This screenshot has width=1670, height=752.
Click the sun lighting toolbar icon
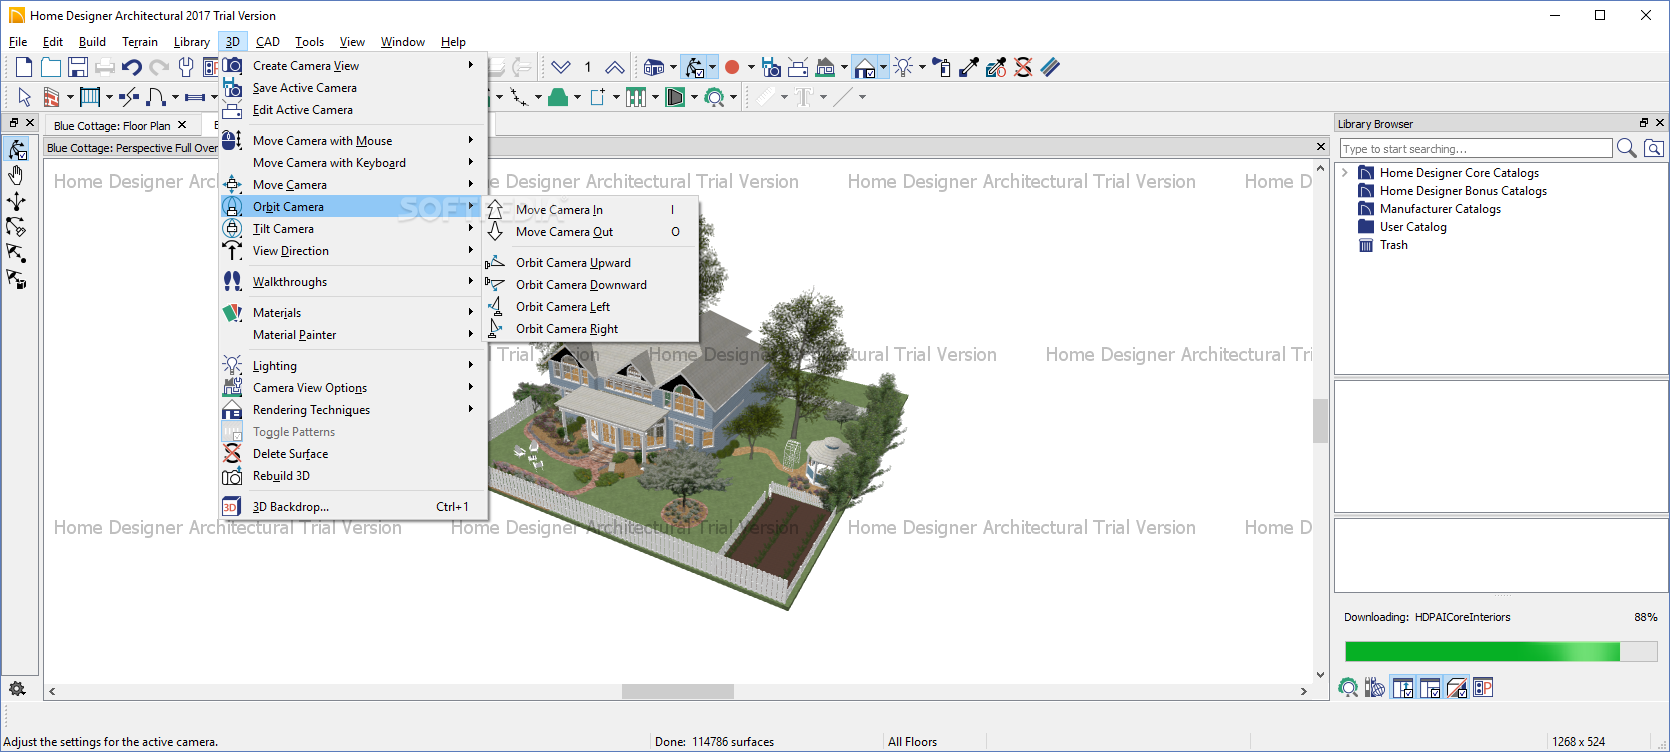click(x=903, y=67)
